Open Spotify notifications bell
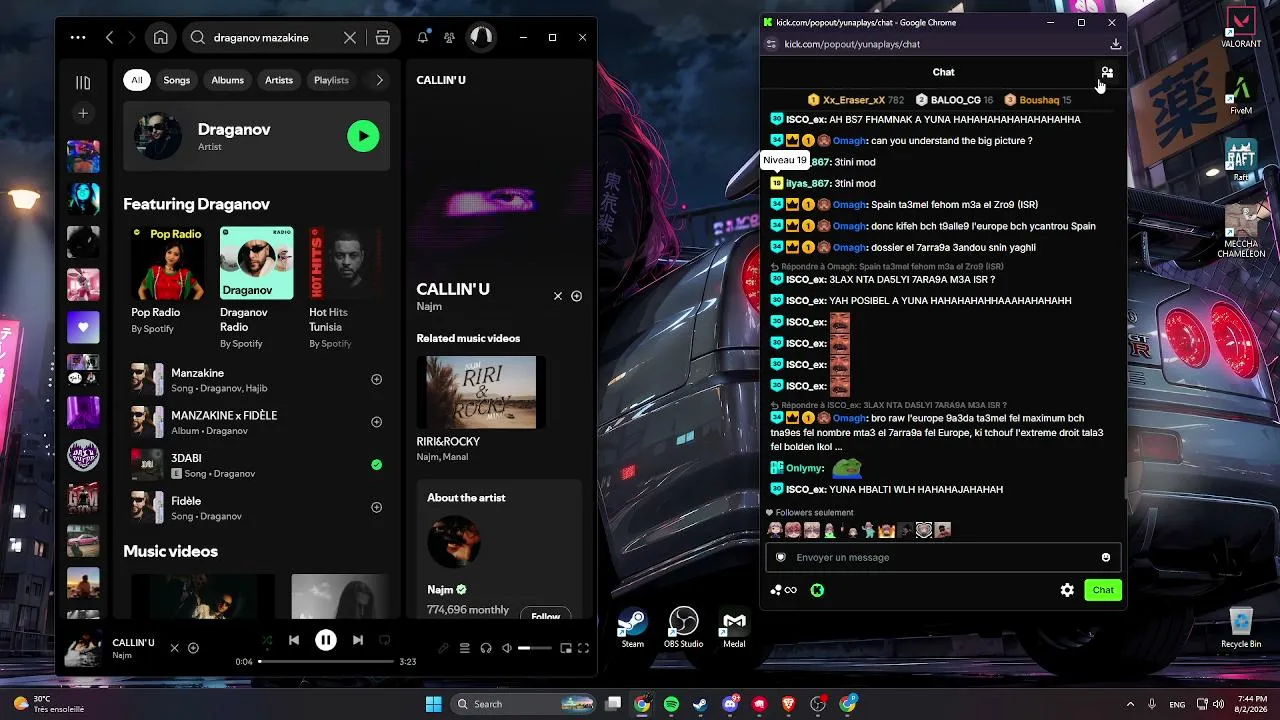1280x720 pixels. coord(423,38)
